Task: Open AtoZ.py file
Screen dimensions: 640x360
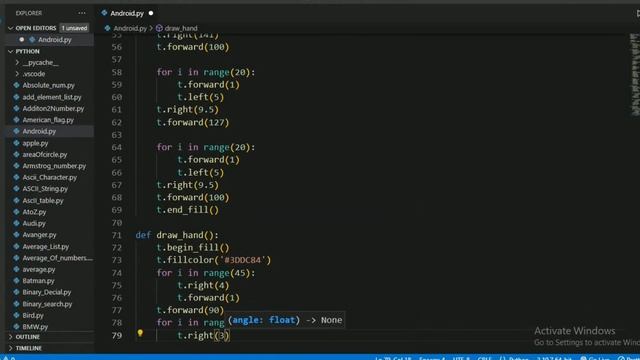Action: pos(34,212)
